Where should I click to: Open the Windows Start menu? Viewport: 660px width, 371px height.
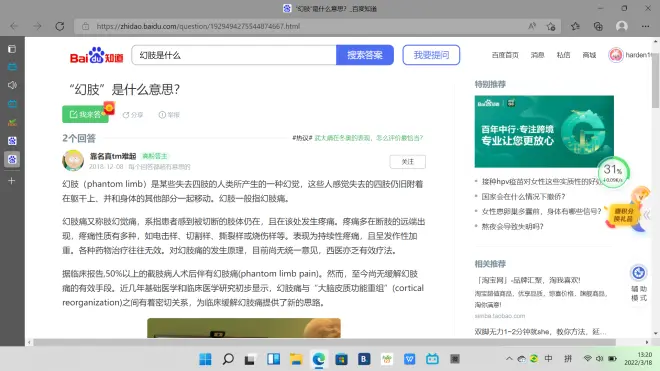tap(205, 359)
